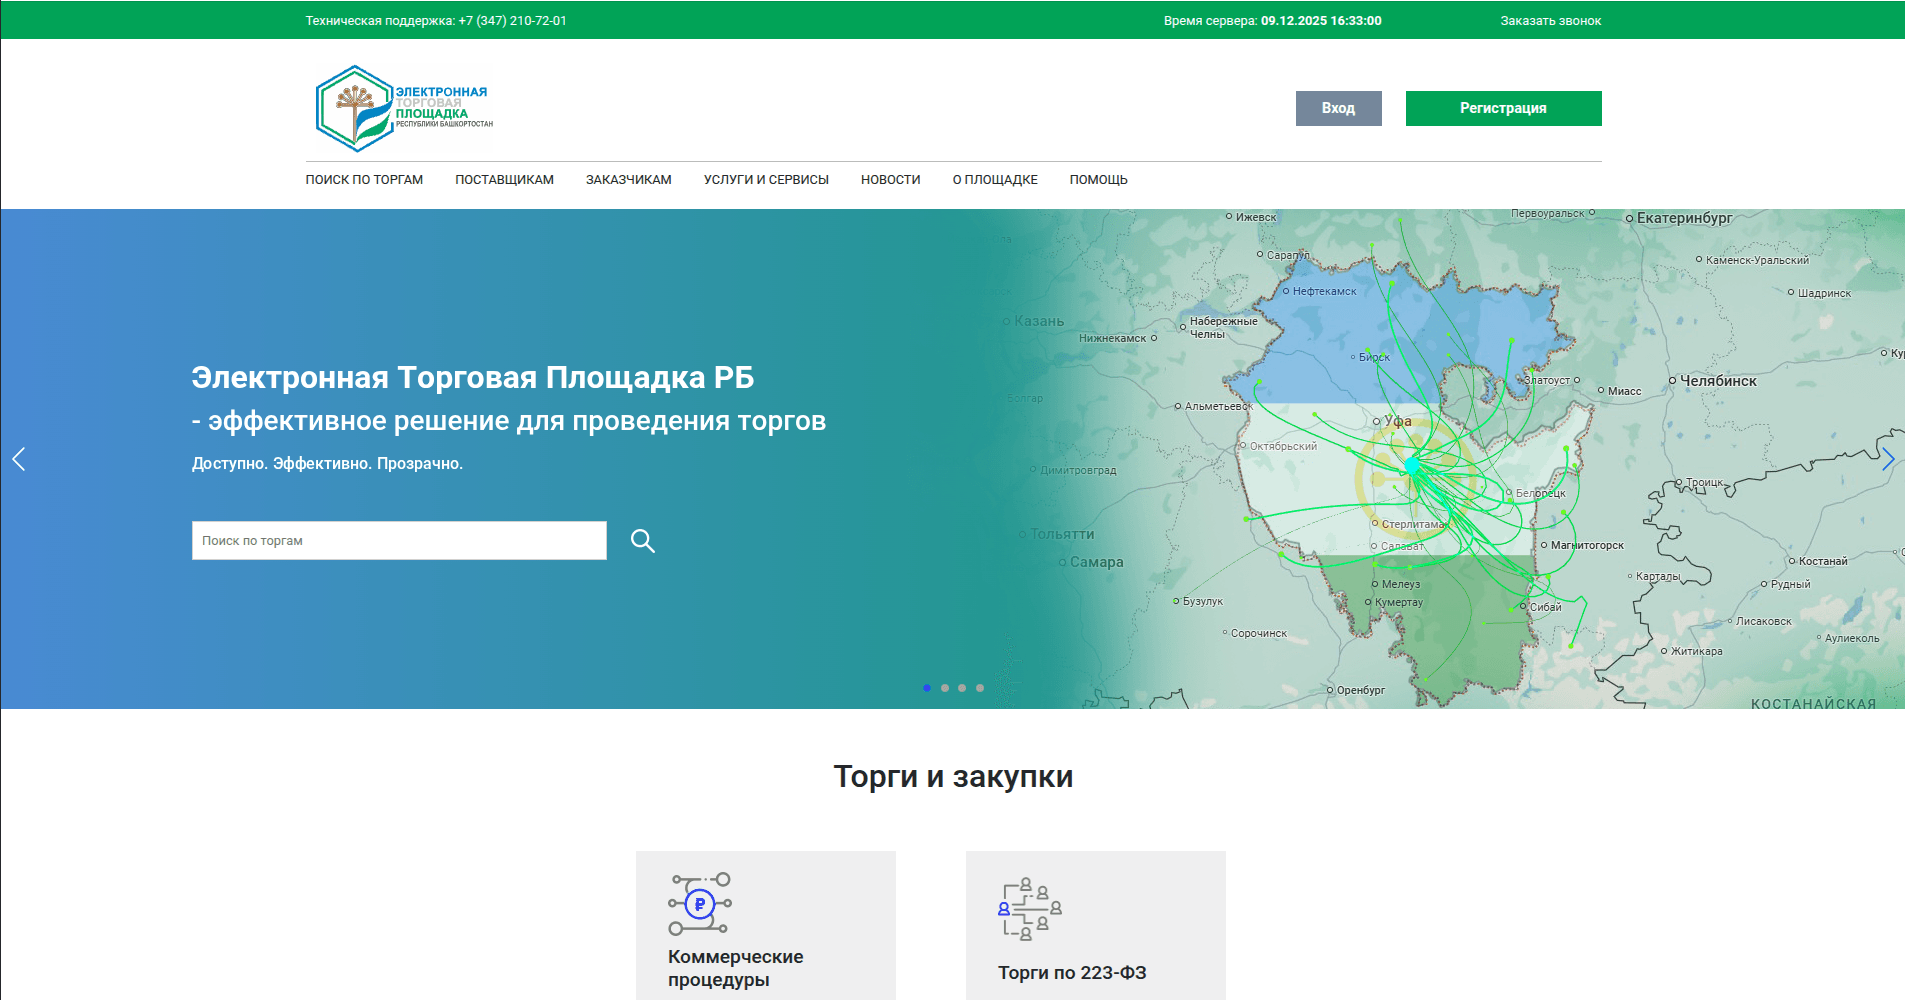This screenshot has height=1000, width=1905.
Task: Click the Доступно. Эффективно. Прозрачно. tagline
Action: point(327,464)
